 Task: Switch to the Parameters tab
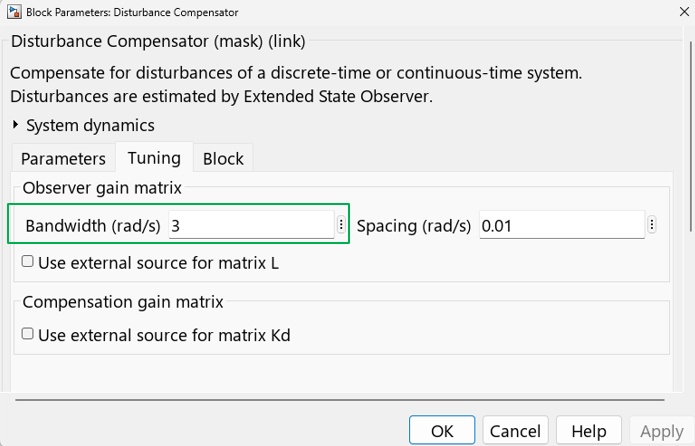[63, 158]
